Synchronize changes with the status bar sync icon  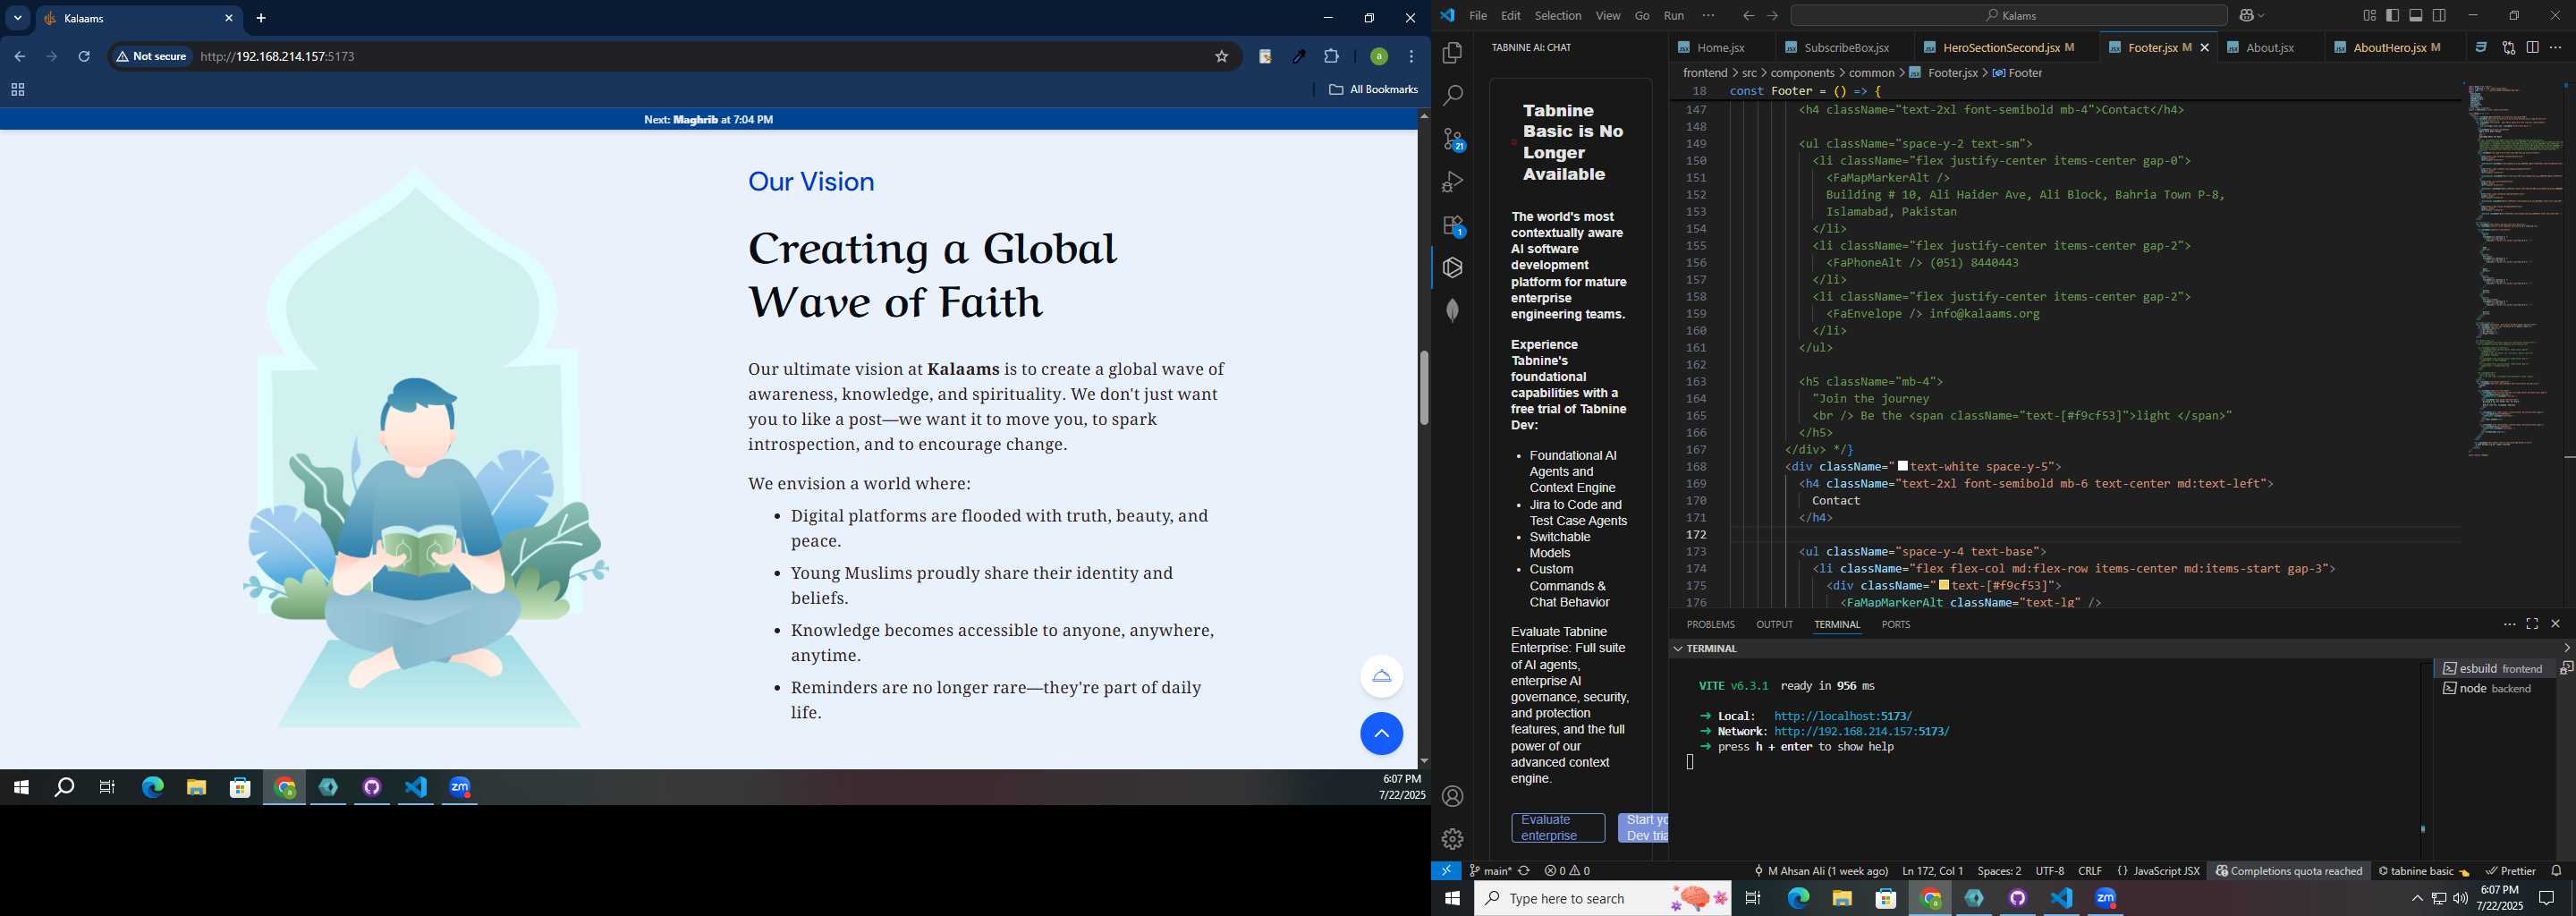(1524, 871)
